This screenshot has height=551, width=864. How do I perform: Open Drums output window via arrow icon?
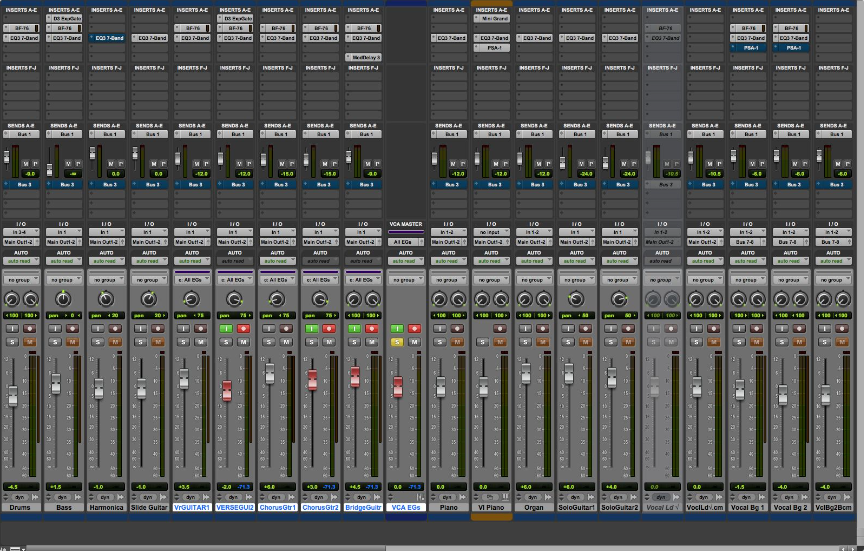34,497
